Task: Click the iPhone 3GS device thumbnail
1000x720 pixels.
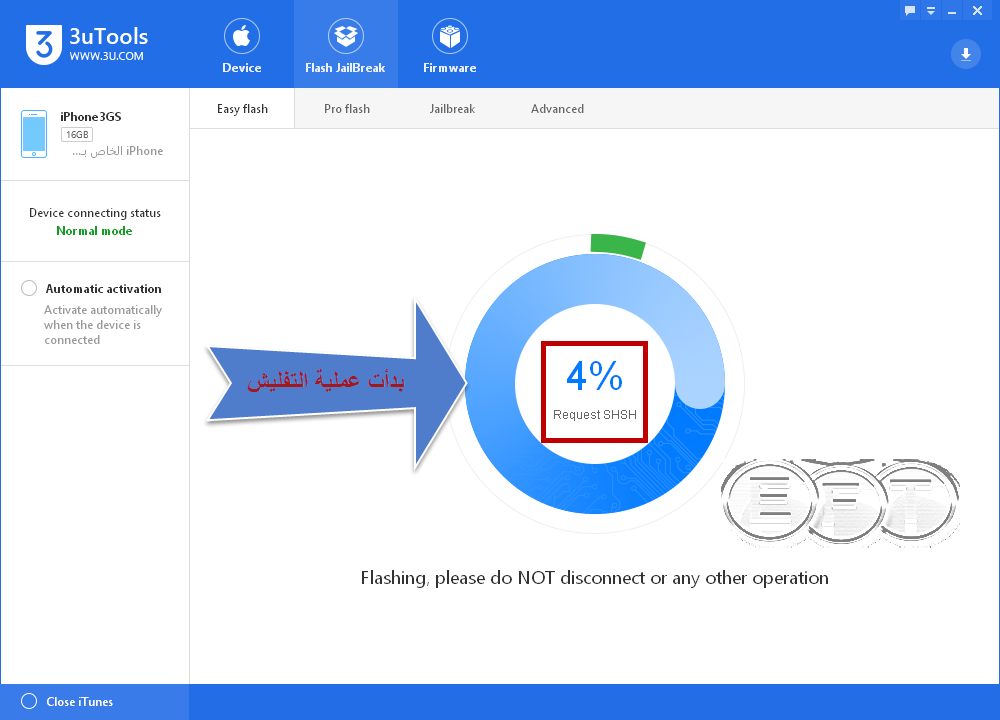Action: click(34, 134)
